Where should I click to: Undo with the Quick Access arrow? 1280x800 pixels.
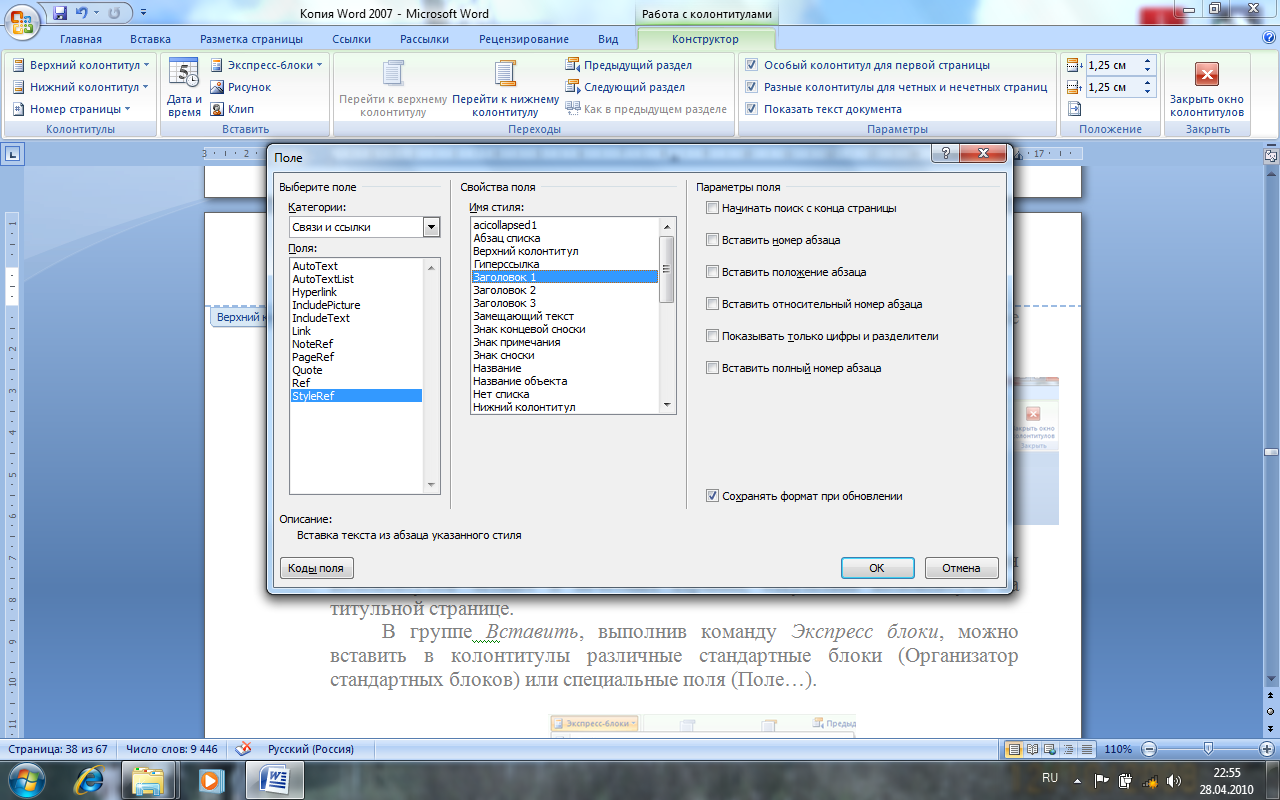82,14
